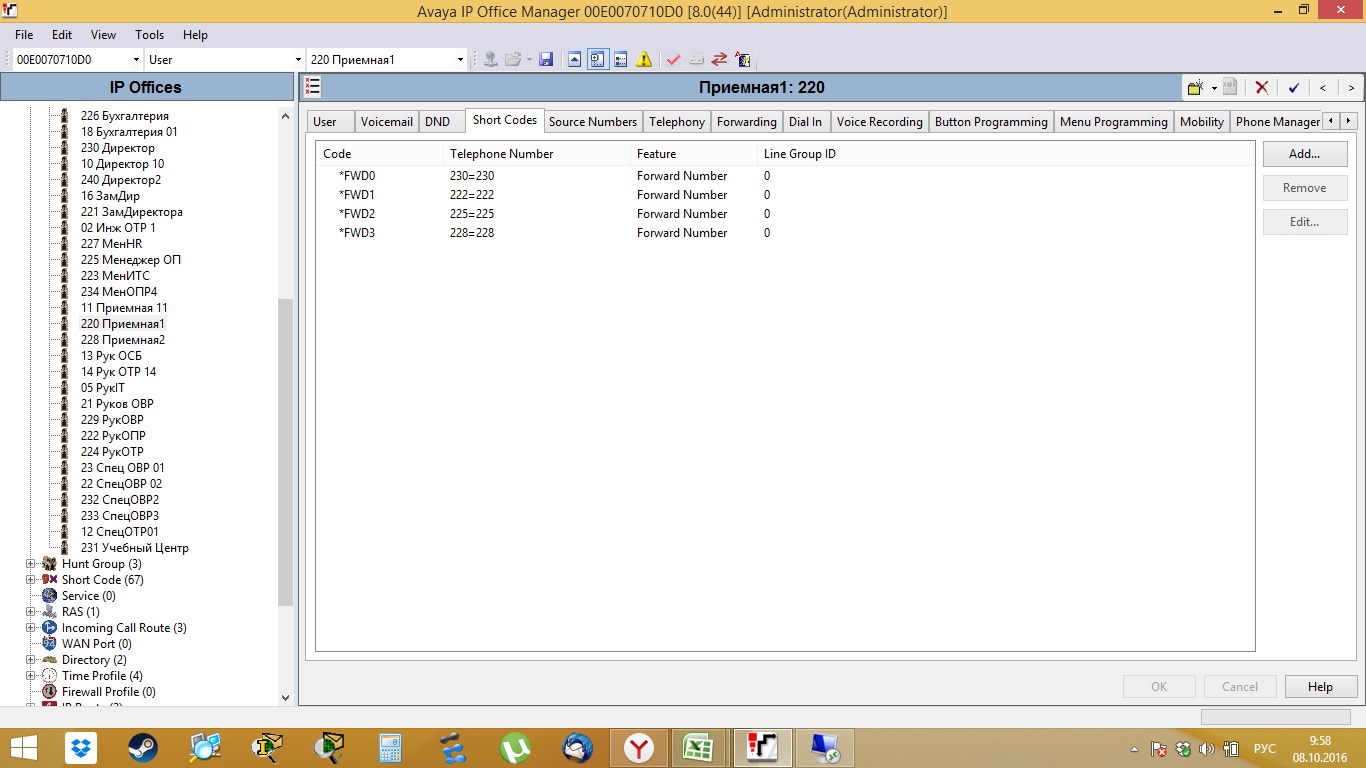This screenshot has width=1366, height=768.
Task: Open the View menu
Action: coord(103,35)
